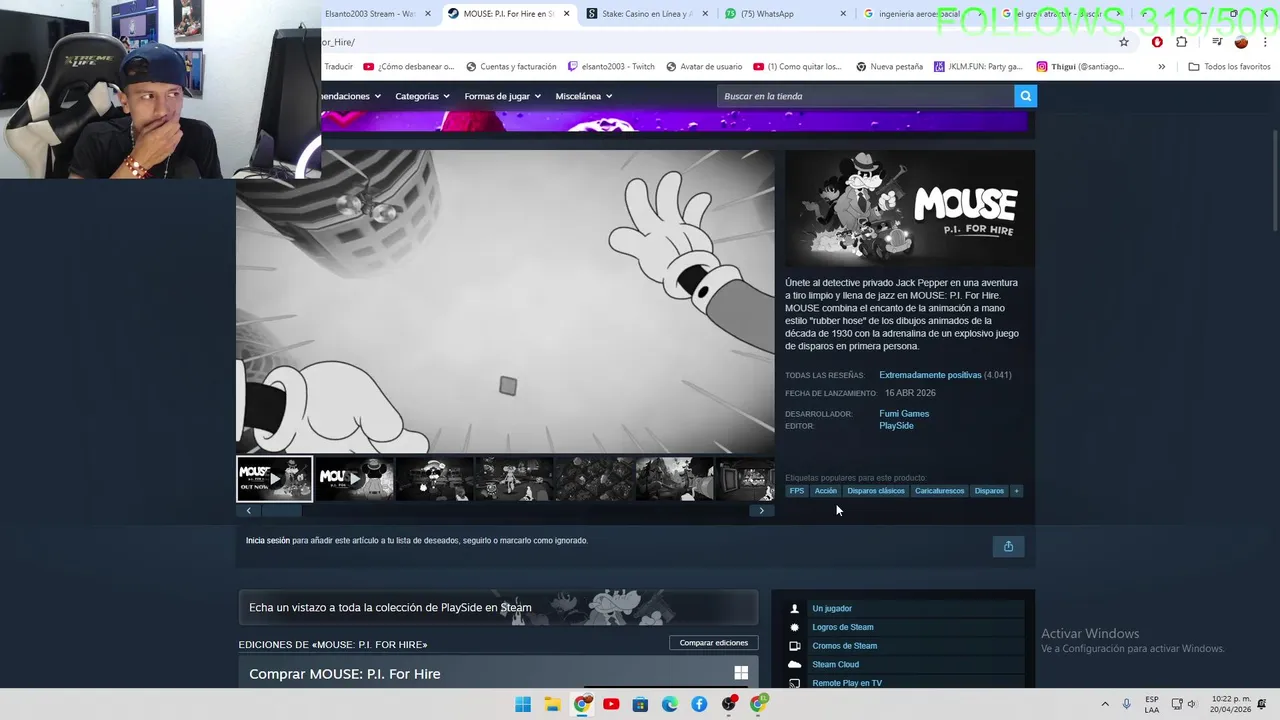The height and width of the screenshot is (720, 1280).
Task: Open JKLM.FUN Party bookmark
Action: [978, 67]
